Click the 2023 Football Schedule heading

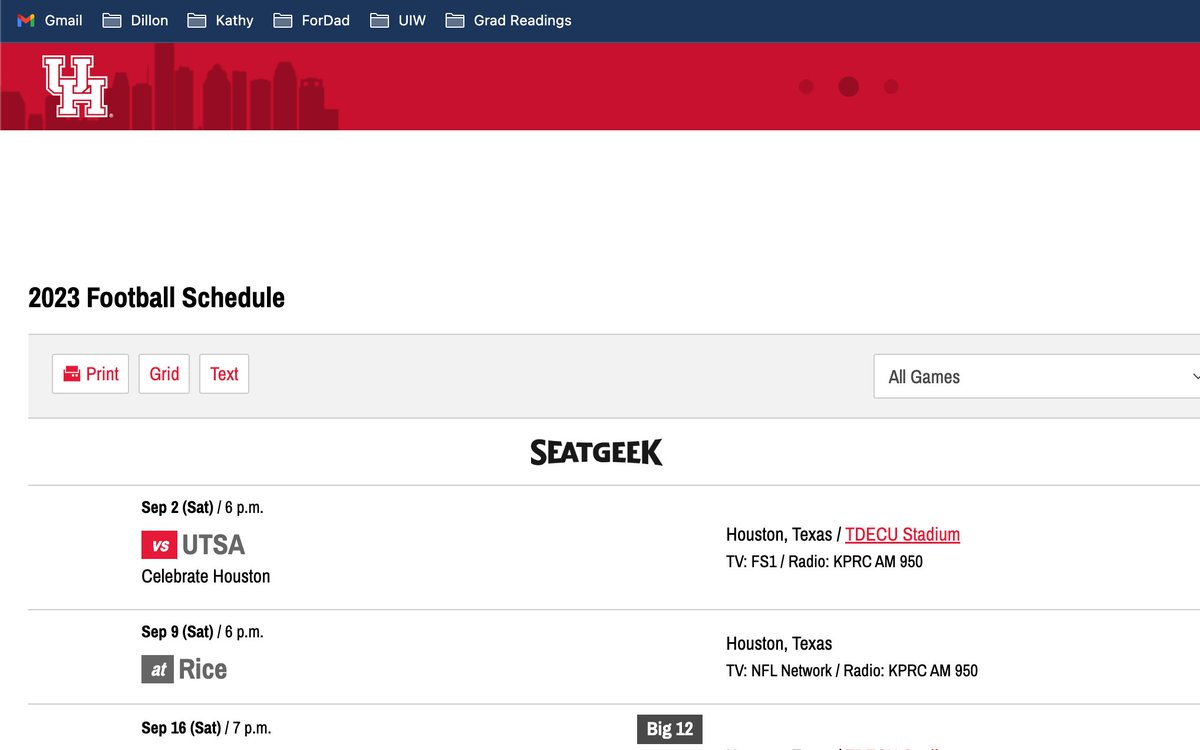click(x=156, y=297)
